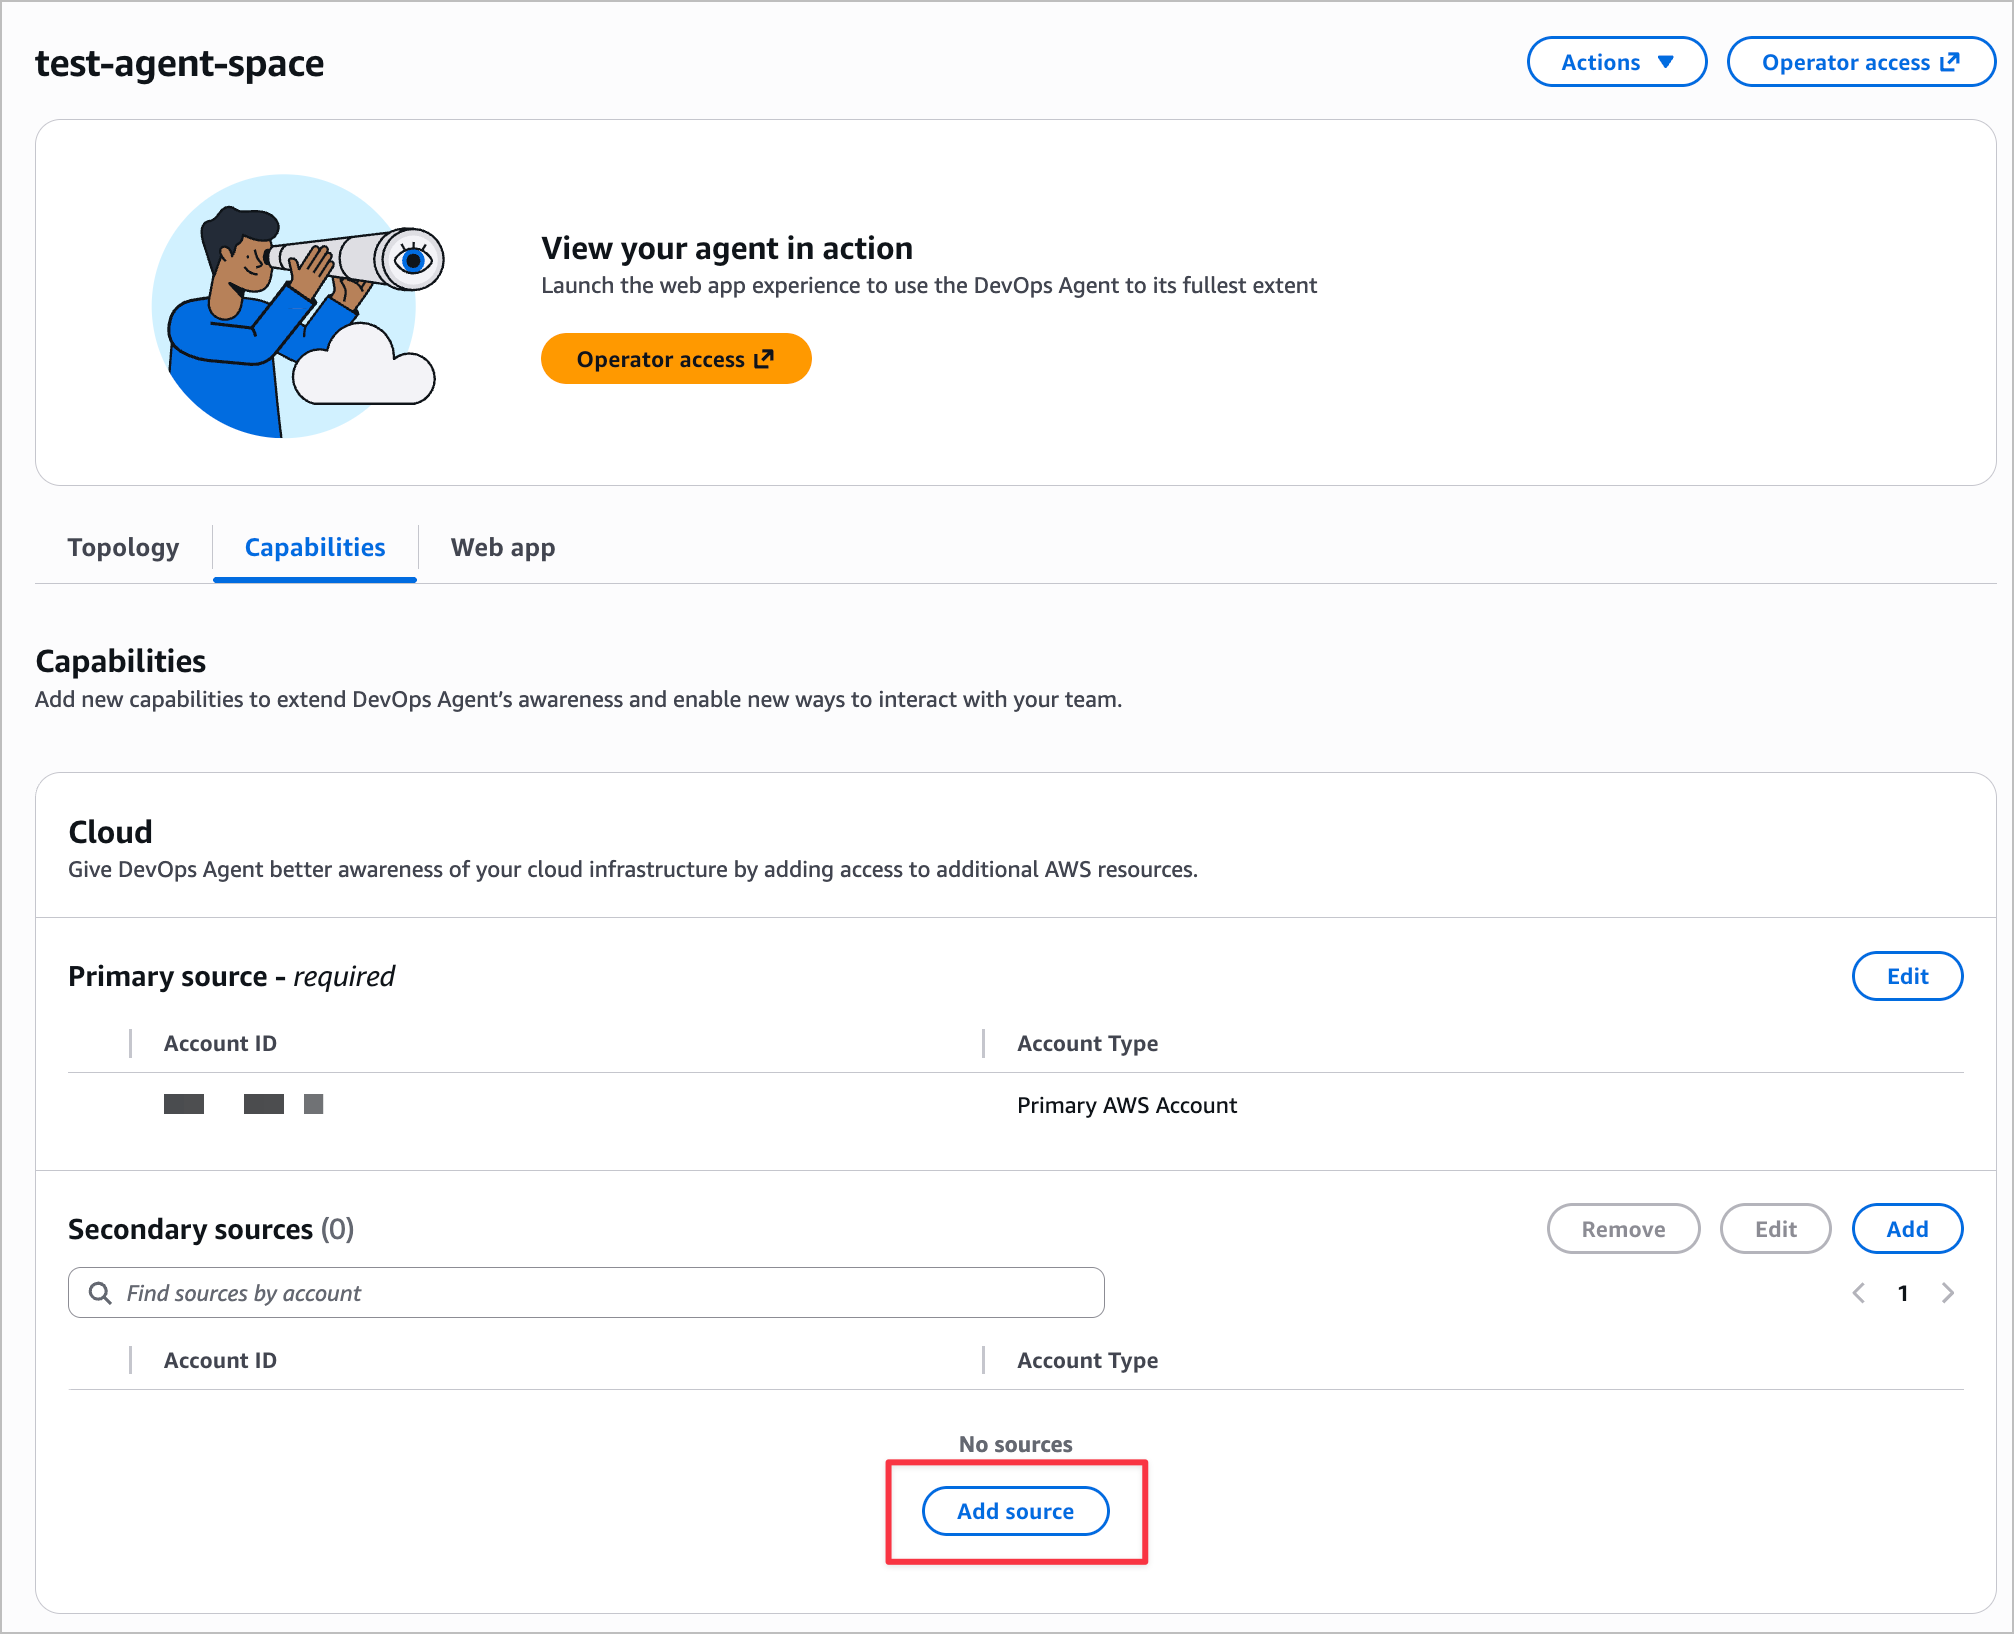Click the search magnifier icon

(100, 1293)
